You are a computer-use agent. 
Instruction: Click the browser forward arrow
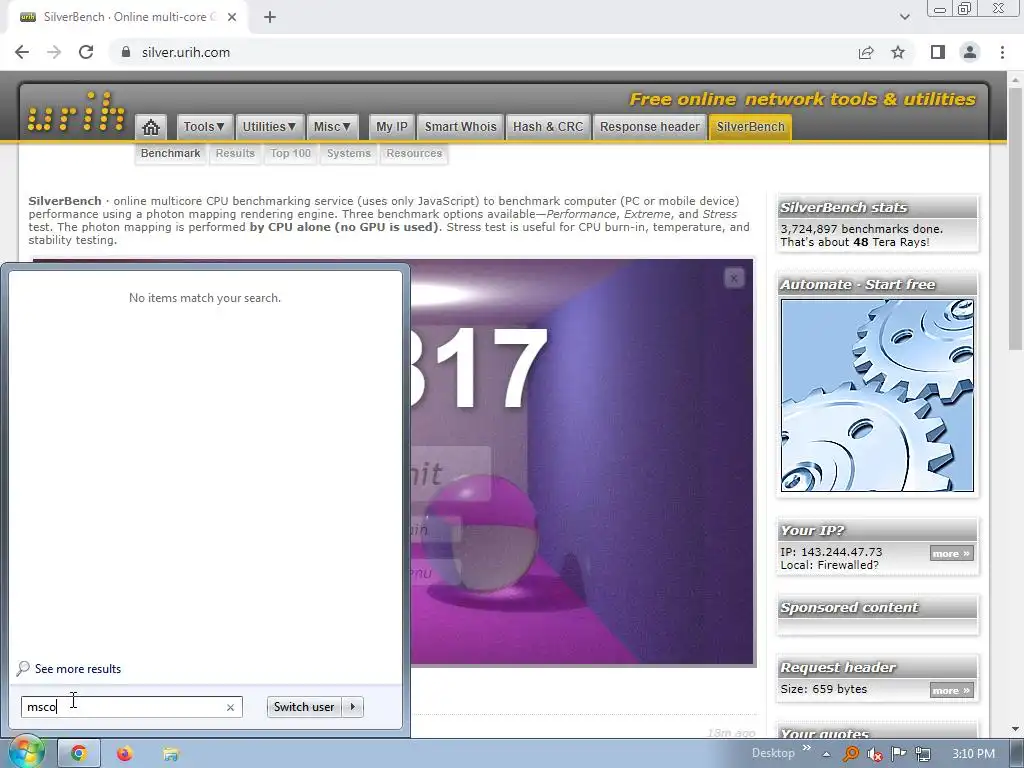[x=54, y=52]
